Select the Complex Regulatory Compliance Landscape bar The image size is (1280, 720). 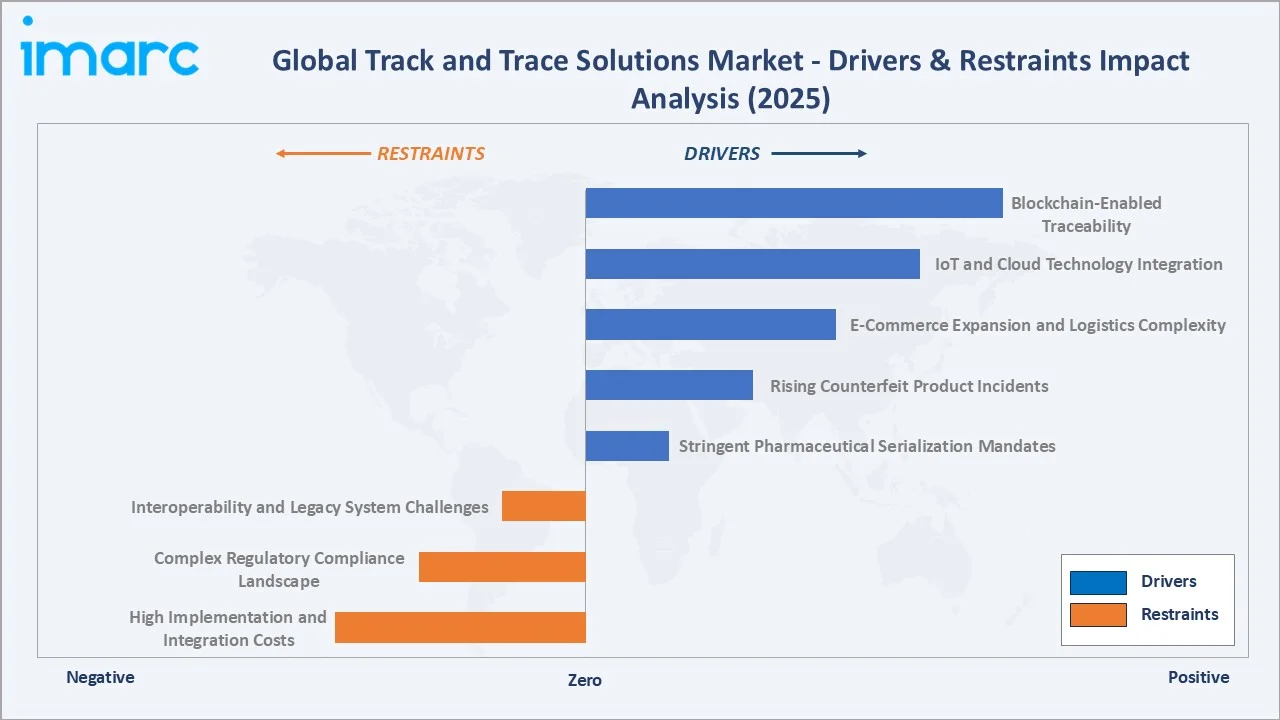(x=502, y=567)
